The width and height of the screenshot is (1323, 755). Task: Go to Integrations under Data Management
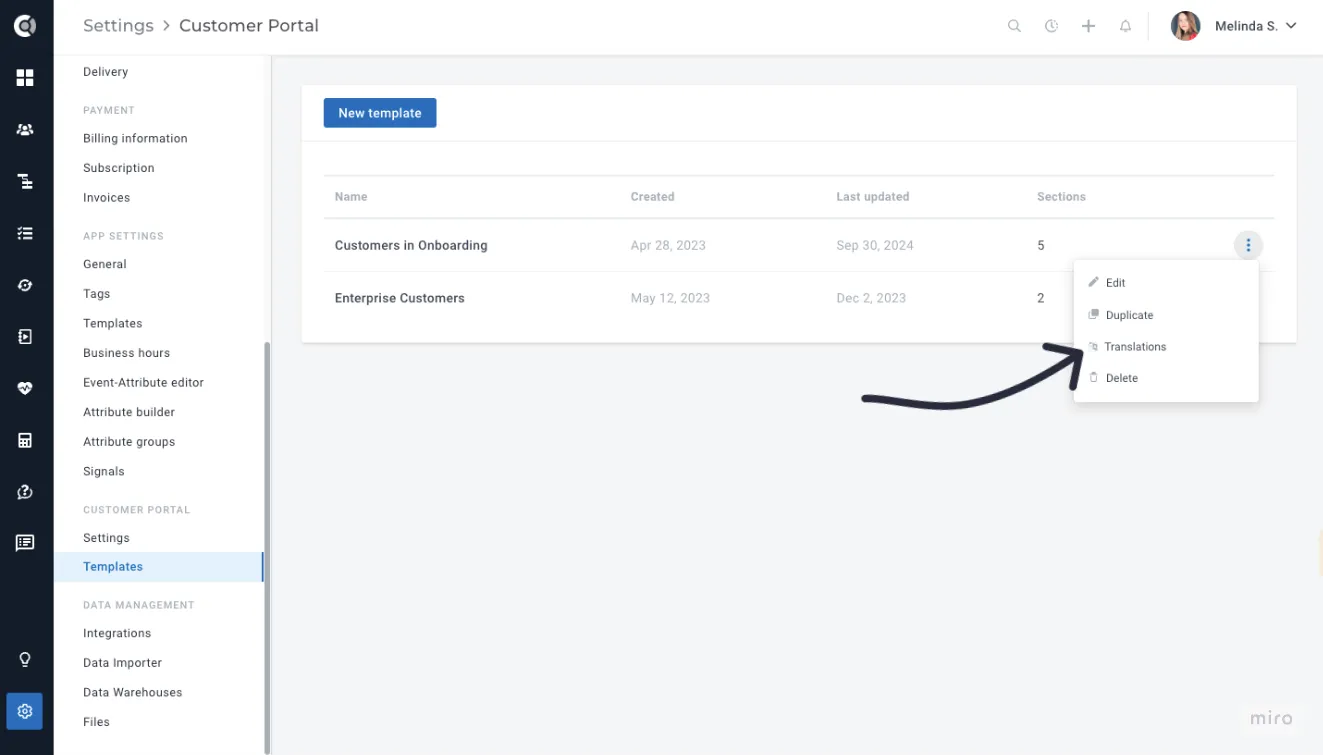[x=117, y=633]
